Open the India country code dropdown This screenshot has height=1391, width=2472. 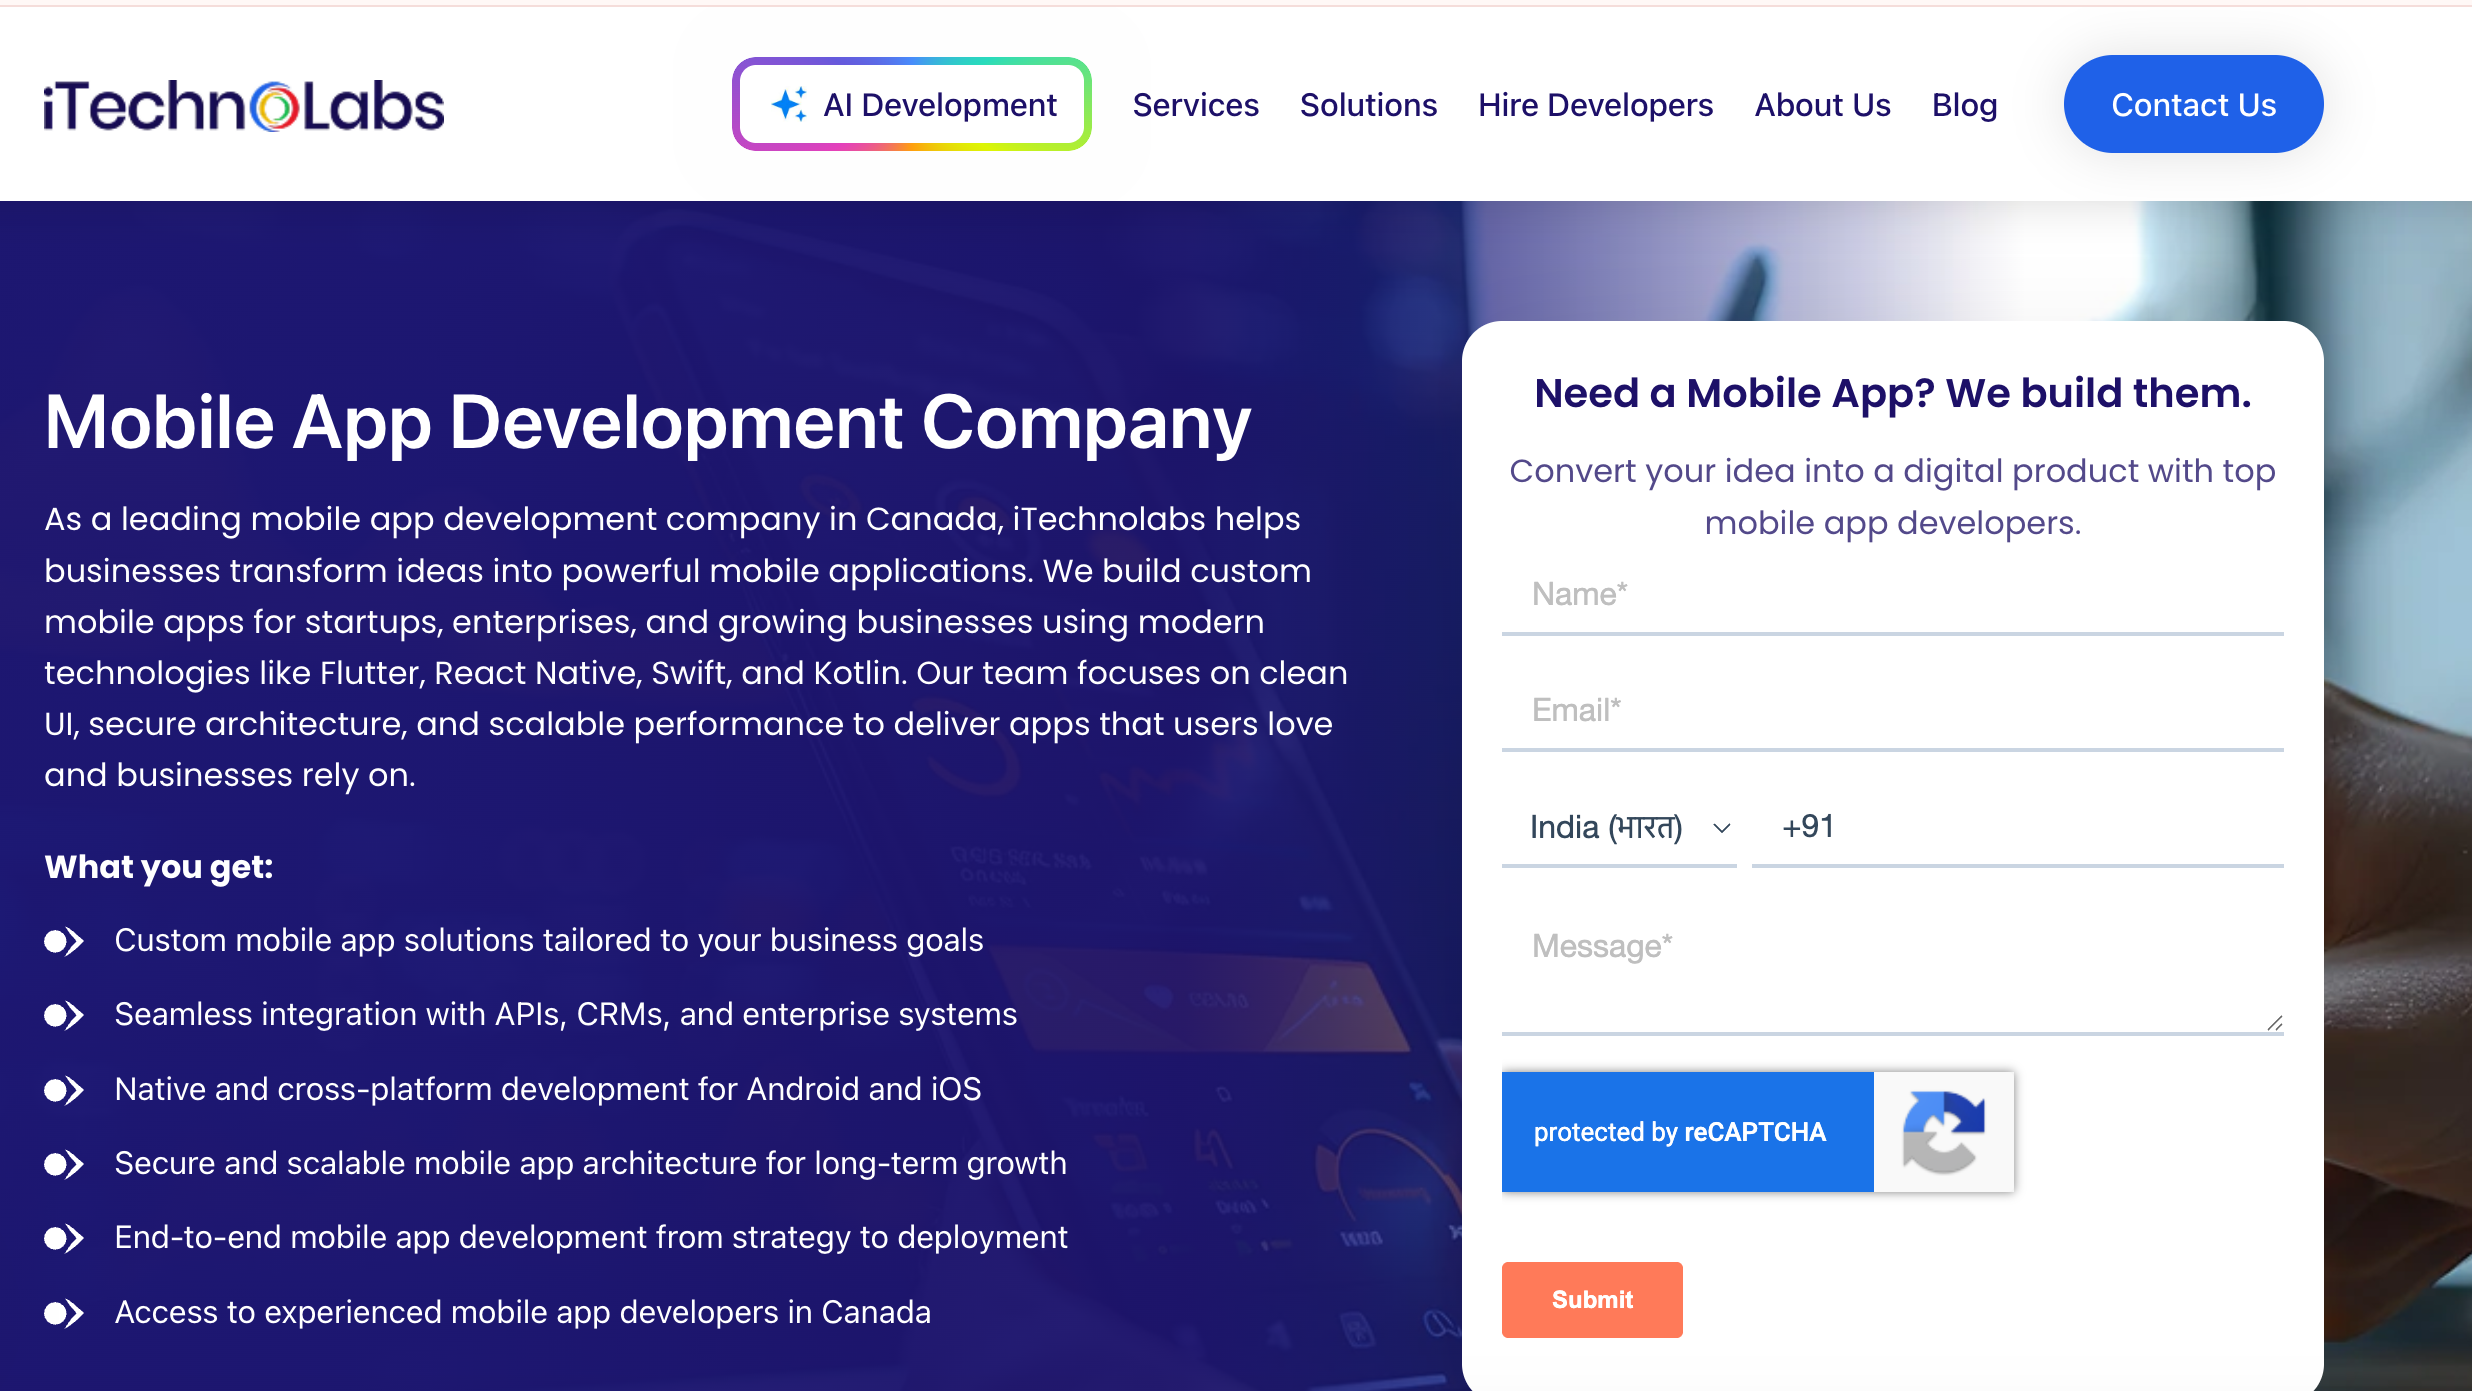pos(1619,827)
